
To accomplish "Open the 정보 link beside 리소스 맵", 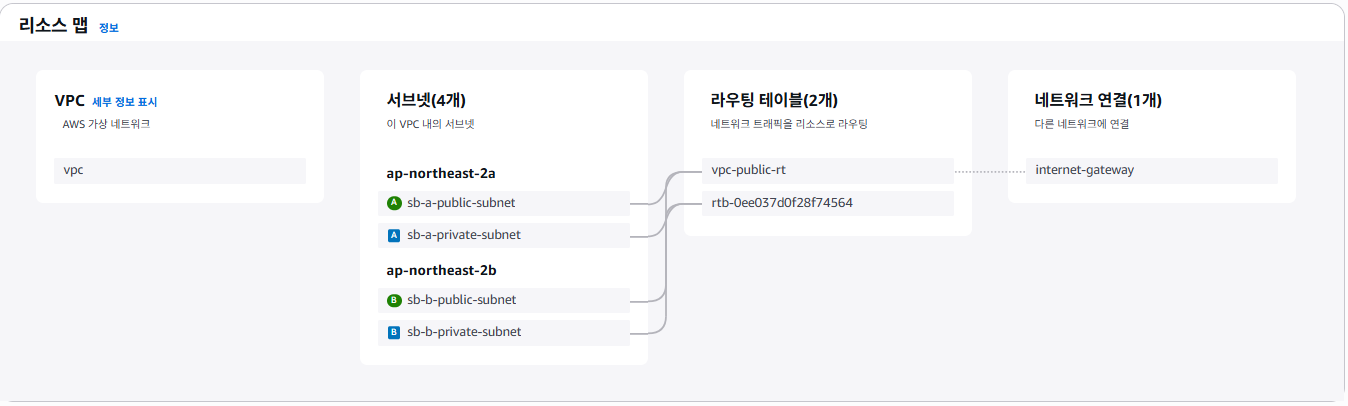I will 109,28.
